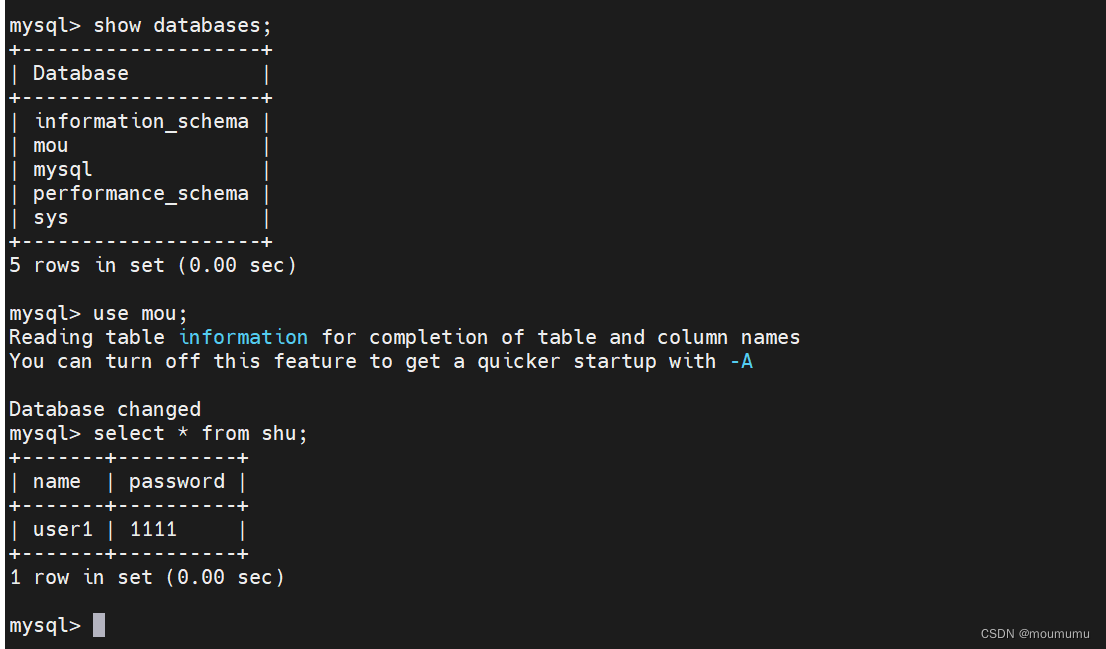Viewport: 1106px width, 649px height.
Task: Click the name column header
Action: (x=57, y=481)
